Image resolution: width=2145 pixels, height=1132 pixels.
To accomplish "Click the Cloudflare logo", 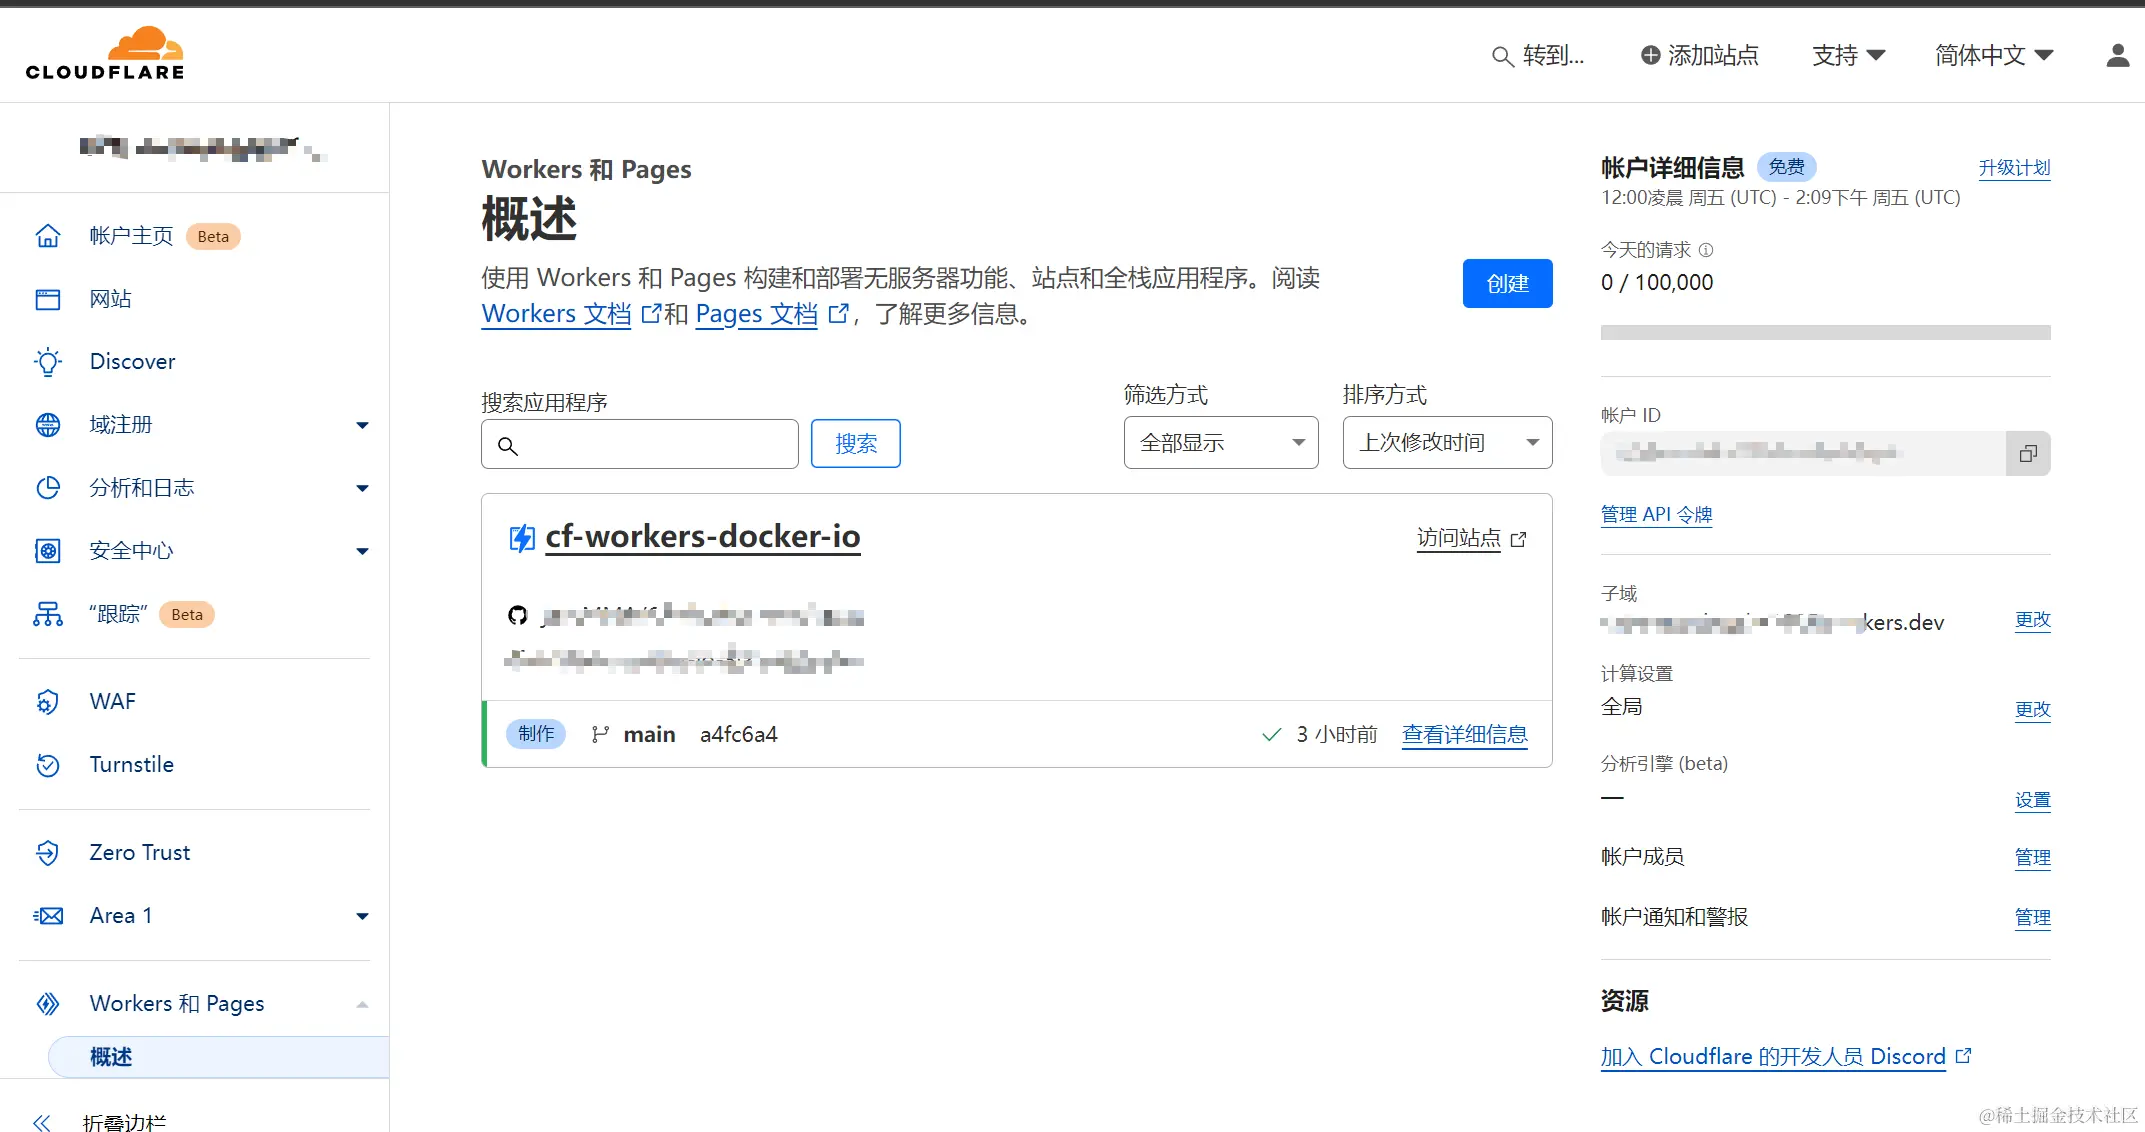I will coord(105,53).
